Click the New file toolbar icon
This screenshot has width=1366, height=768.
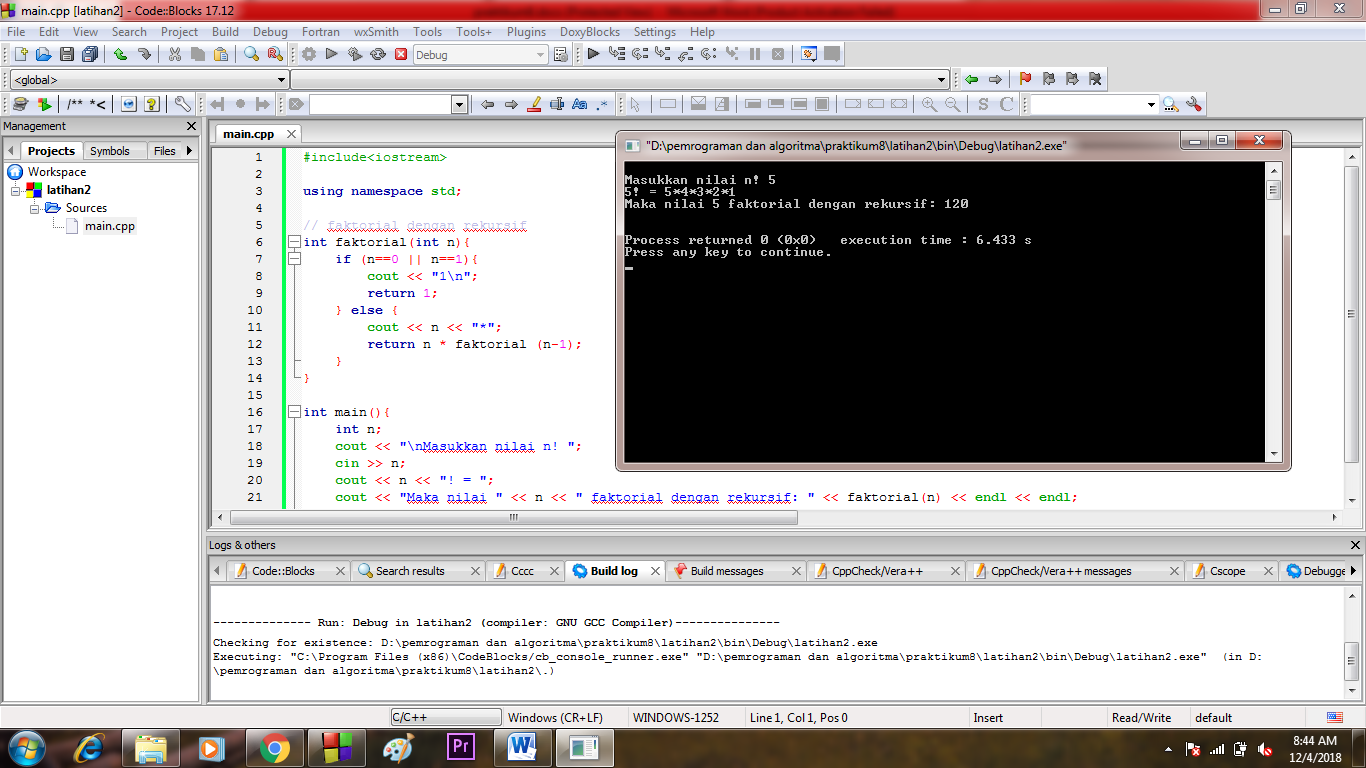point(20,54)
